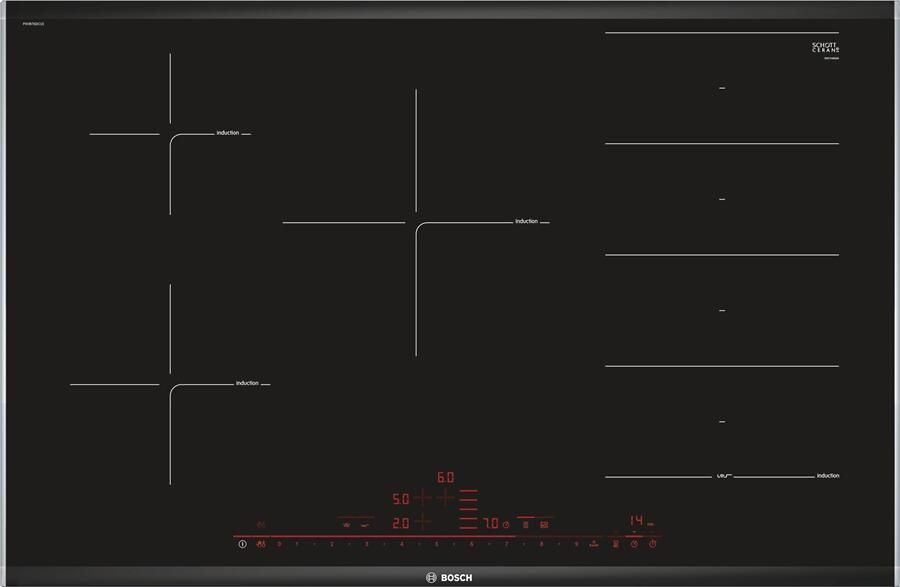The width and height of the screenshot is (900, 587).
Task: Tap level 0 on the power slider
Action: (279, 543)
